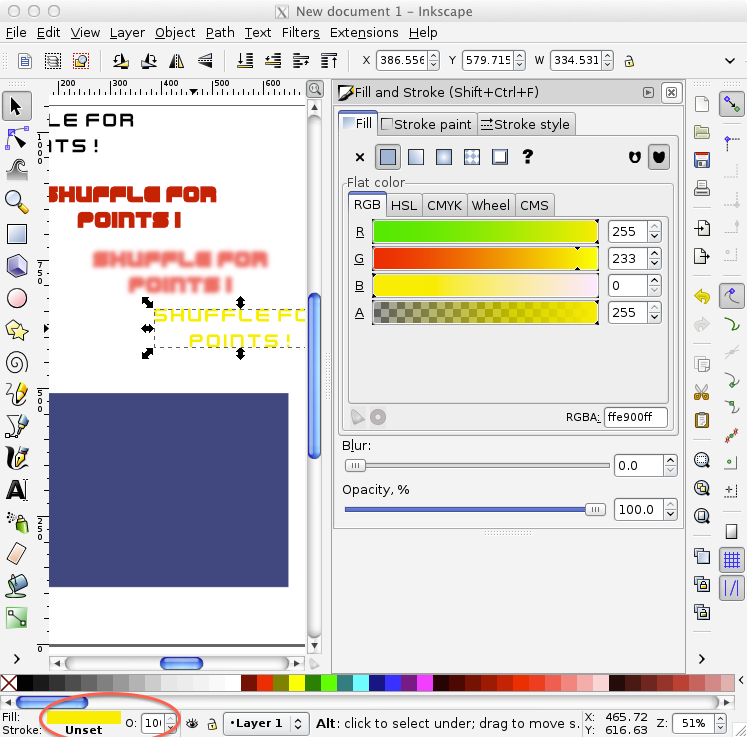747x737 pixels.
Task: Click the RGBA hex value field
Action: (x=635, y=417)
